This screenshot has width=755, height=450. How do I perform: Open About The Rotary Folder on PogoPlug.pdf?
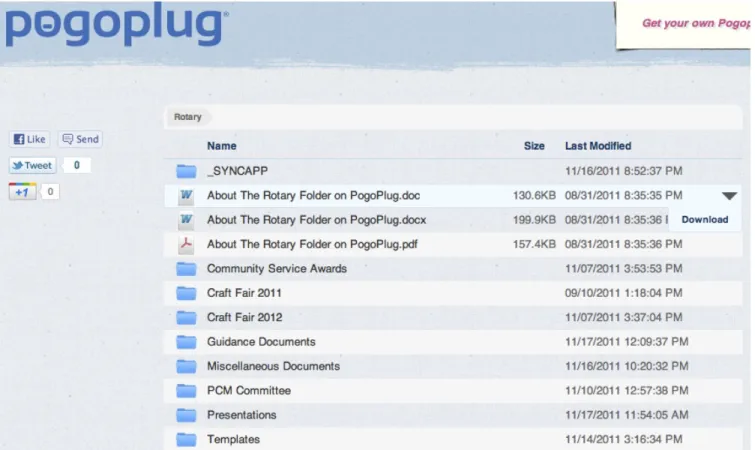pyautogui.click(x=312, y=244)
